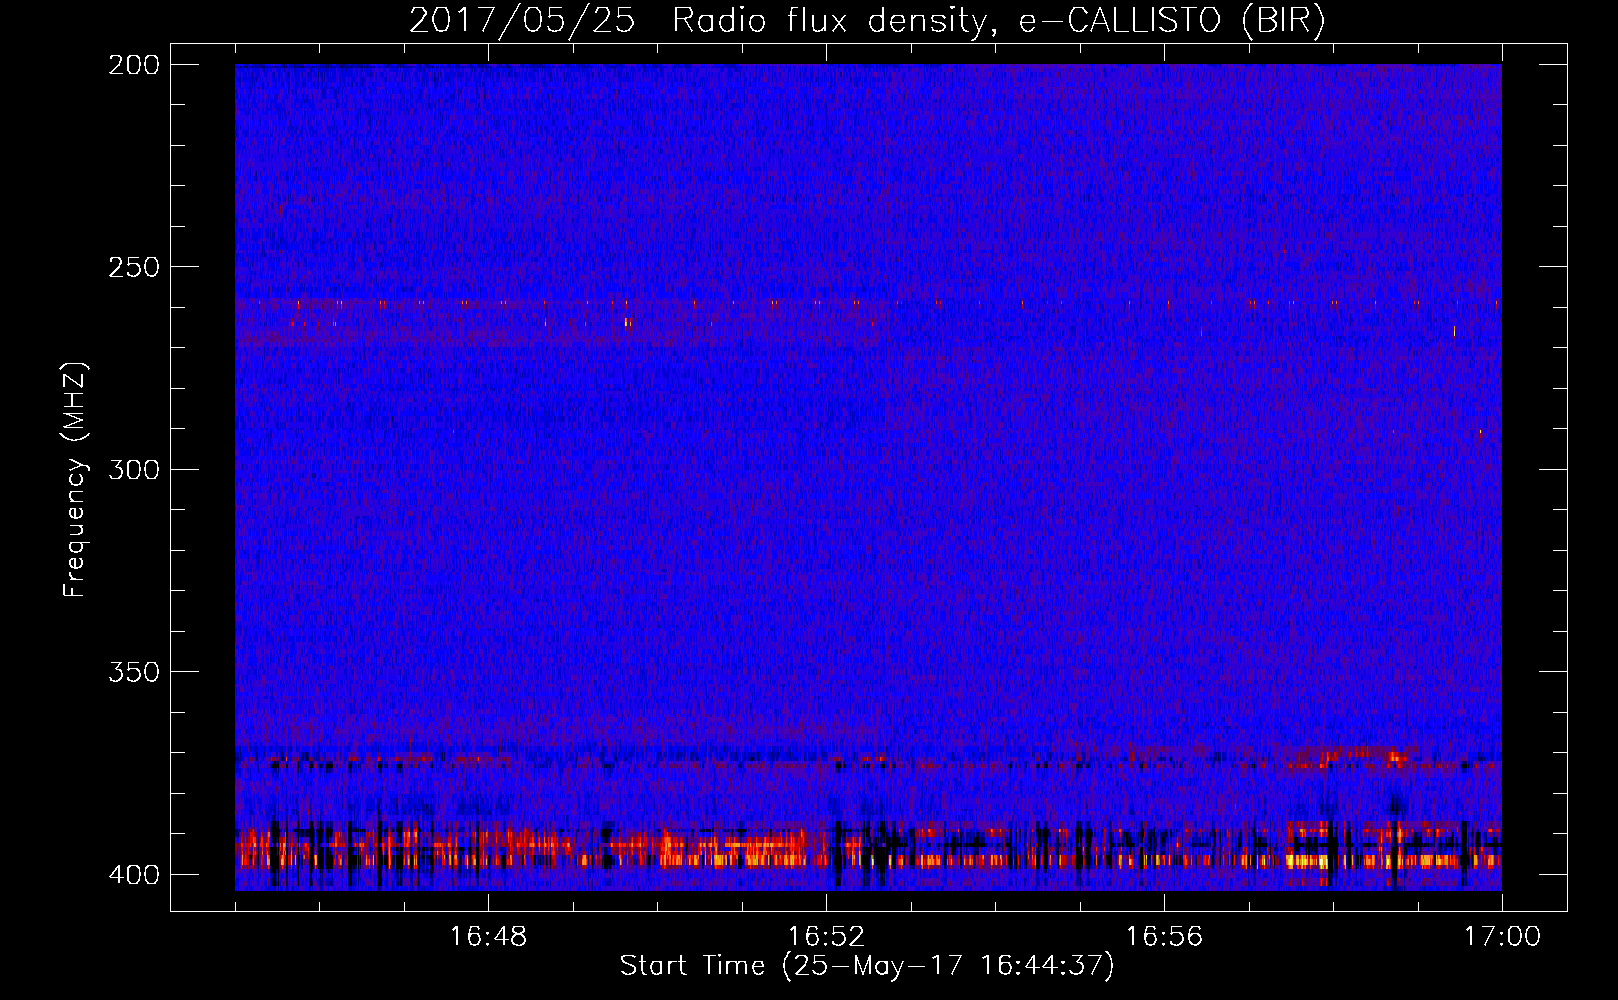Click the 300 frequency tick label
The height and width of the screenshot is (1000, 1618).
(x=134, y=470)
